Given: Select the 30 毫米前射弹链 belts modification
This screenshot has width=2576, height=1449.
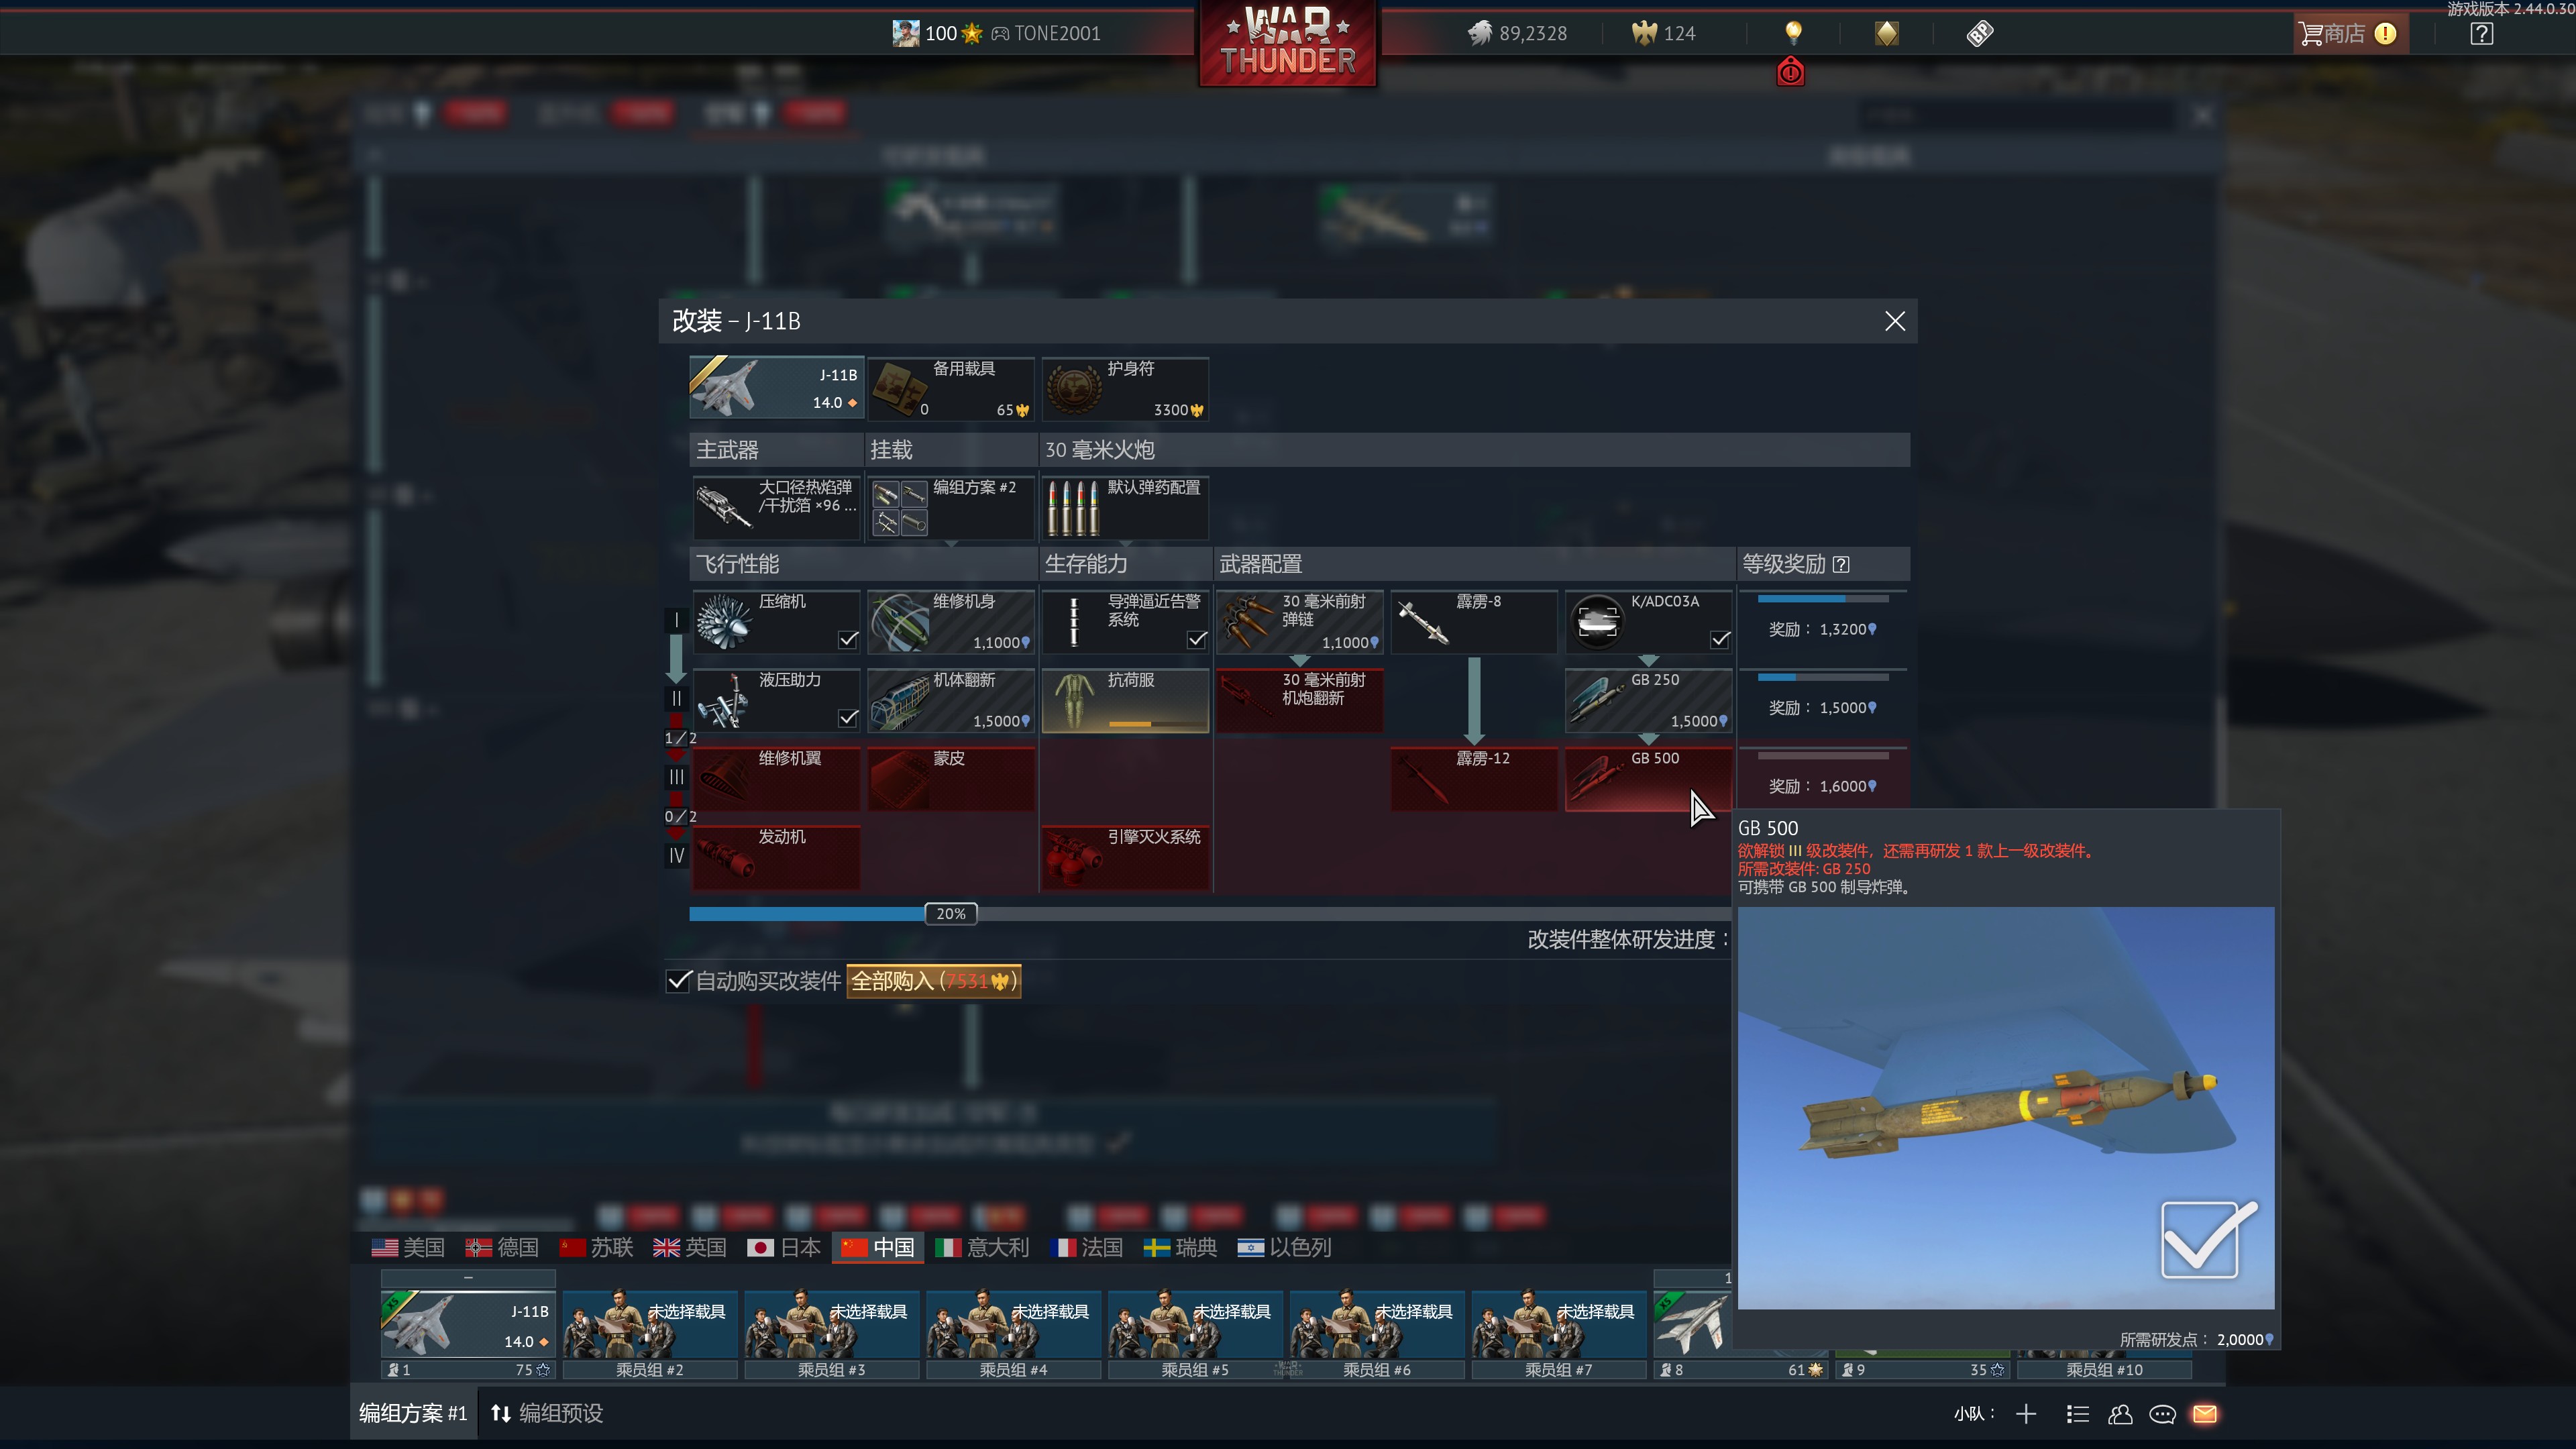Looking at the screenshot, I should click(1299, 621).
